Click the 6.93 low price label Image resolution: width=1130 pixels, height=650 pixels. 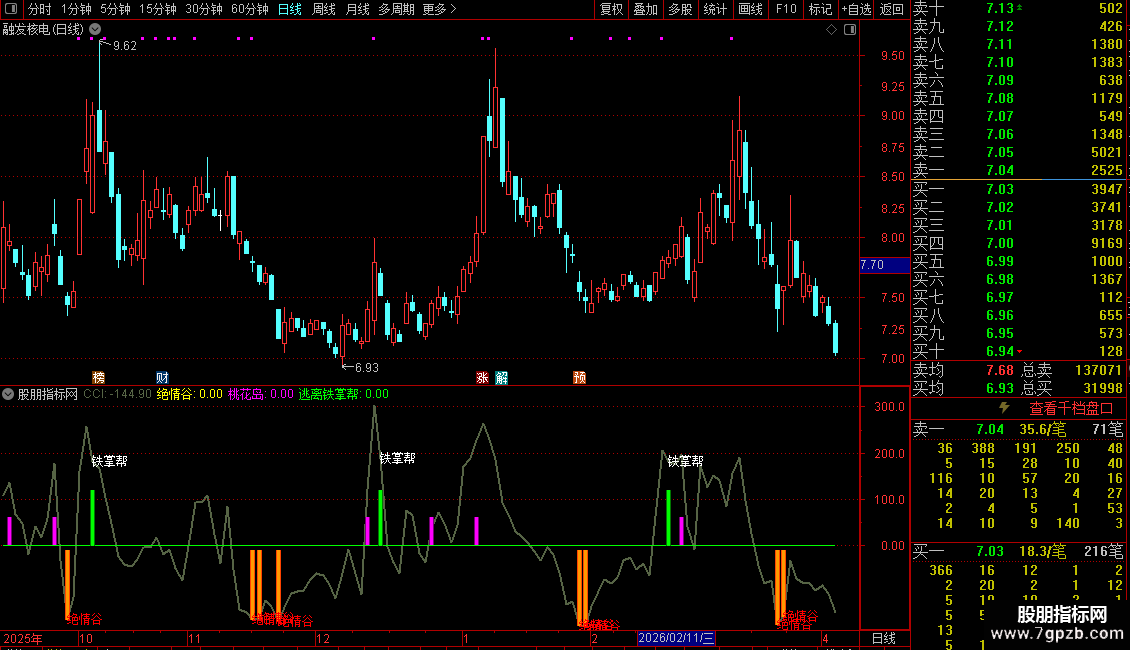(367, 368)
